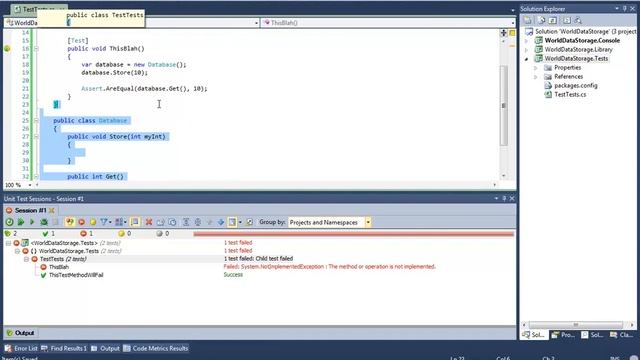The image size is (640, 360).
Task: Expand all test nodes in toolbar
Action: click(186, 222)
